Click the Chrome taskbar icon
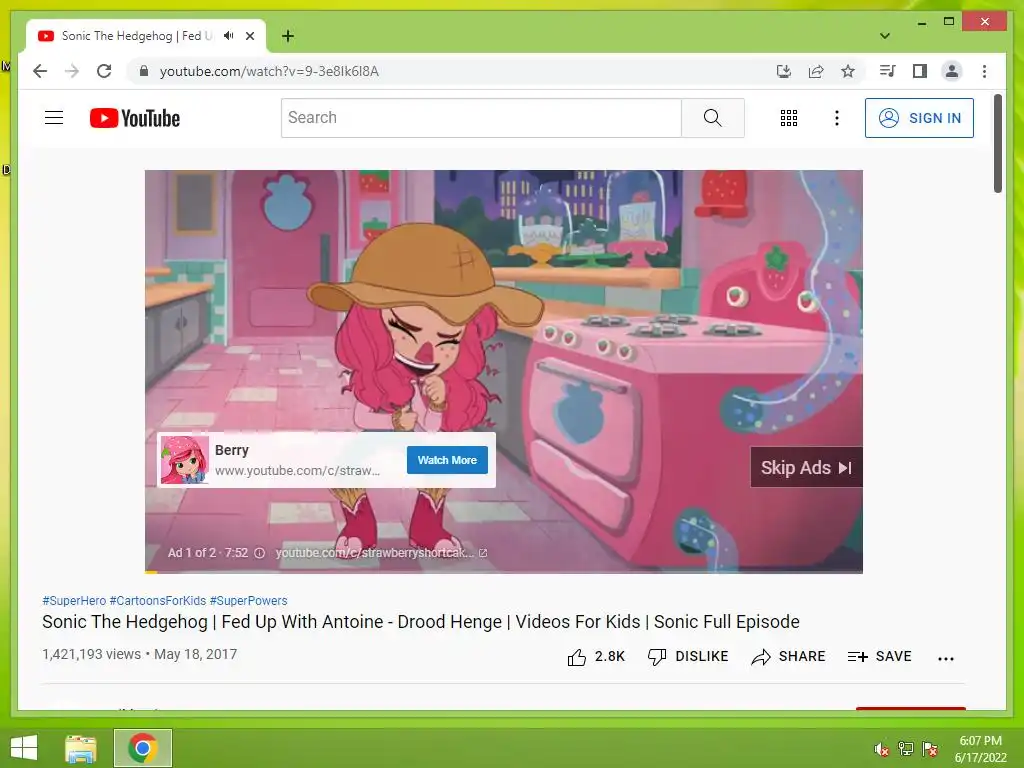 pyautogui.click(x=143, y=748)
